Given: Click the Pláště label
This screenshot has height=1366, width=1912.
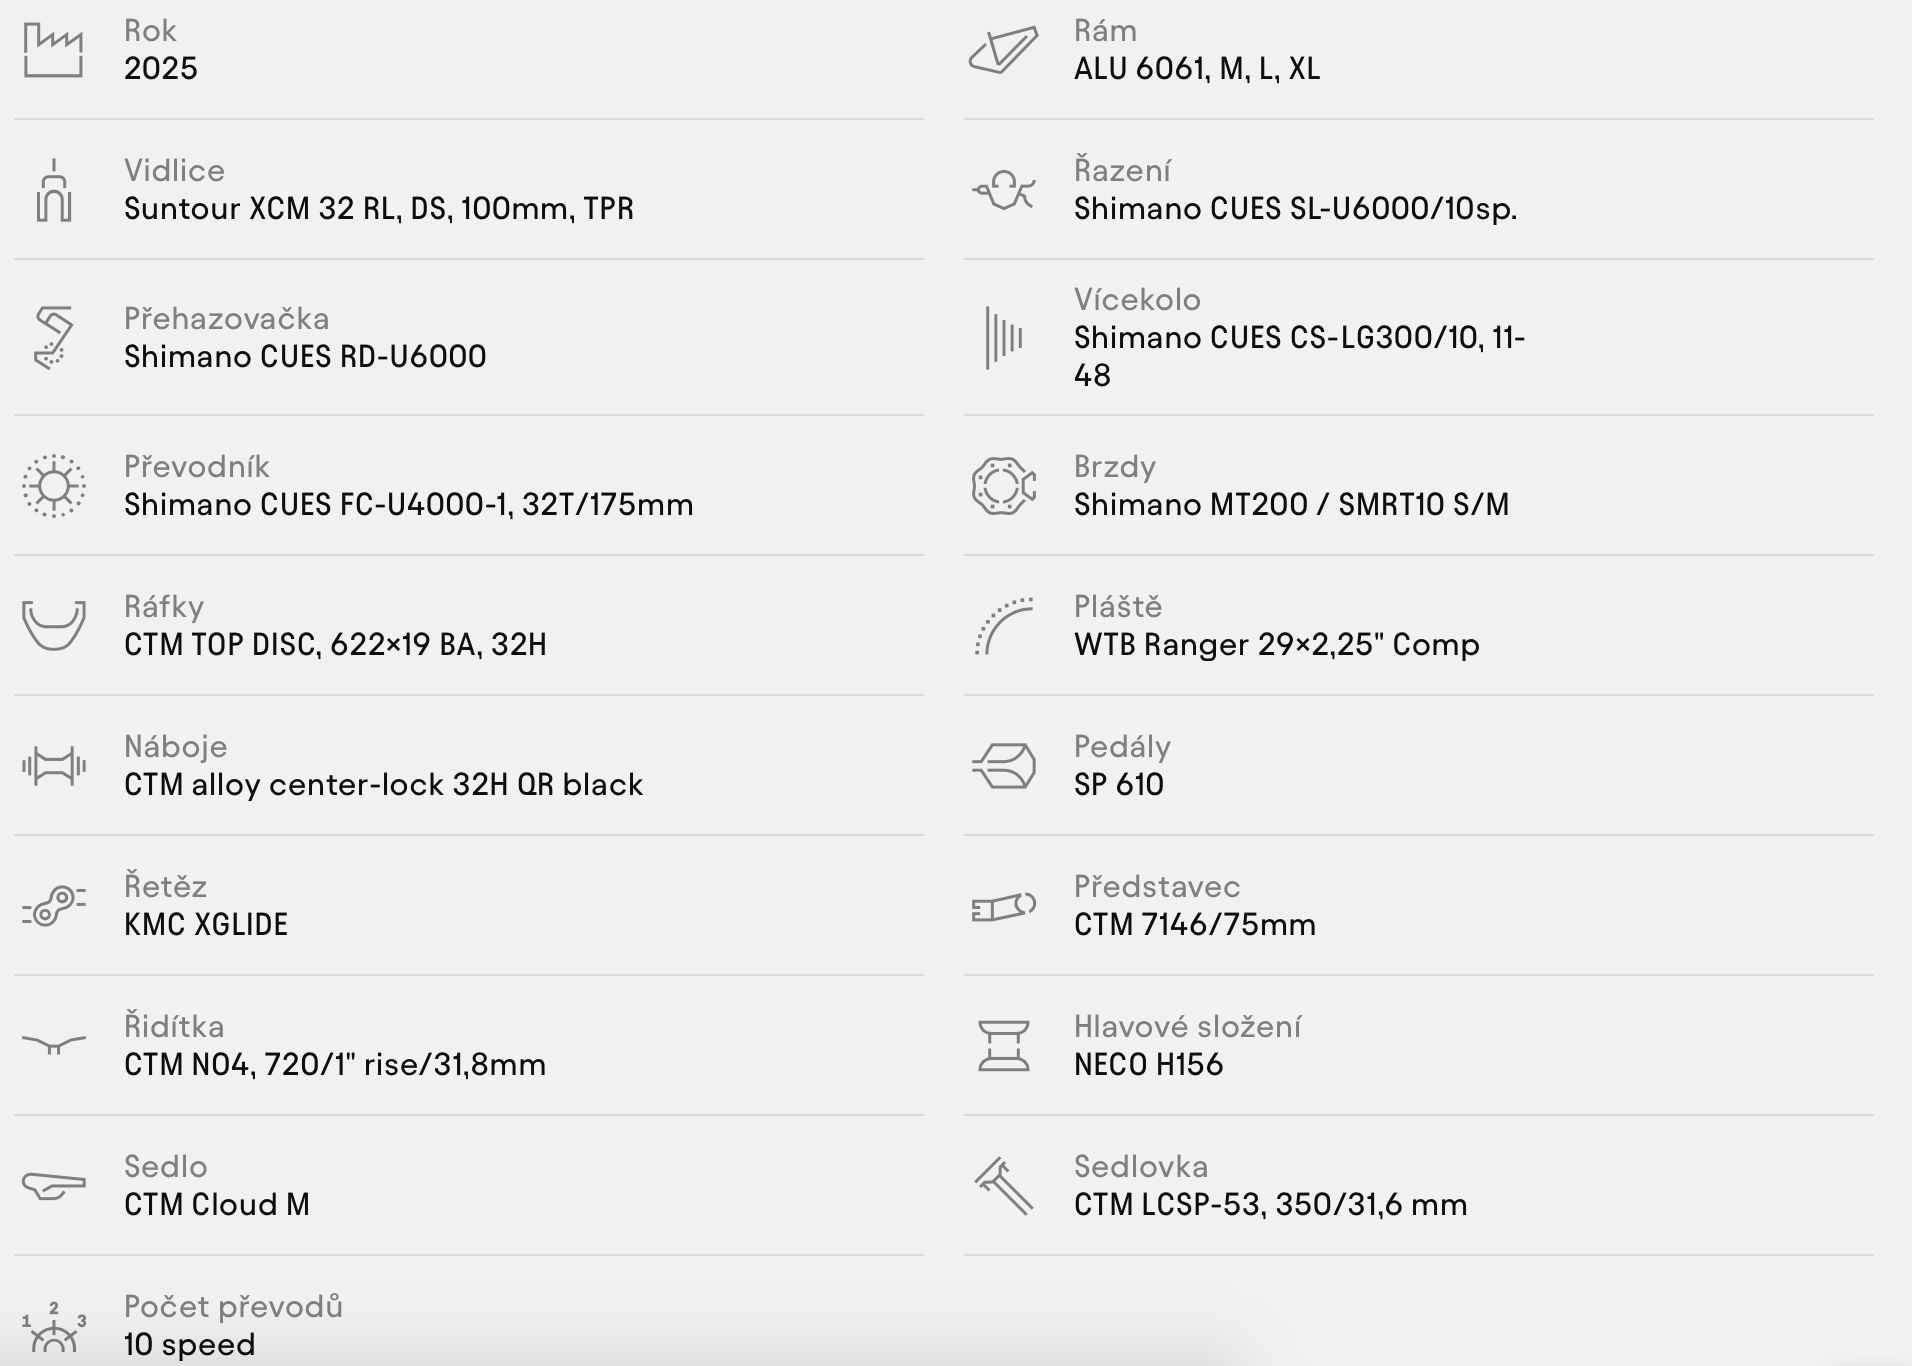Looking at the screenshot, I should pyautogui.click(x=1118, y=607).
